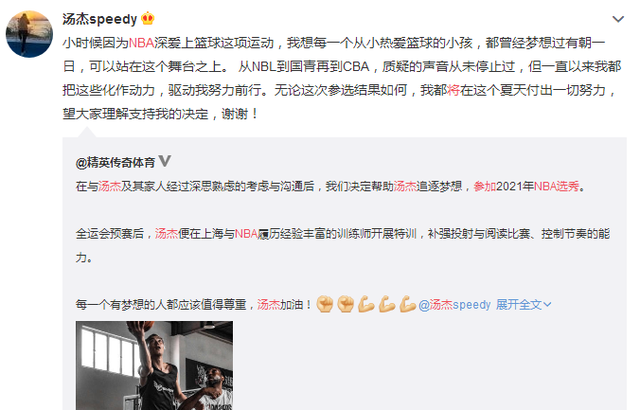Screen dimensions: 640x410
Task: Click the gold crown membership icon
Action: tap(147, 19)
